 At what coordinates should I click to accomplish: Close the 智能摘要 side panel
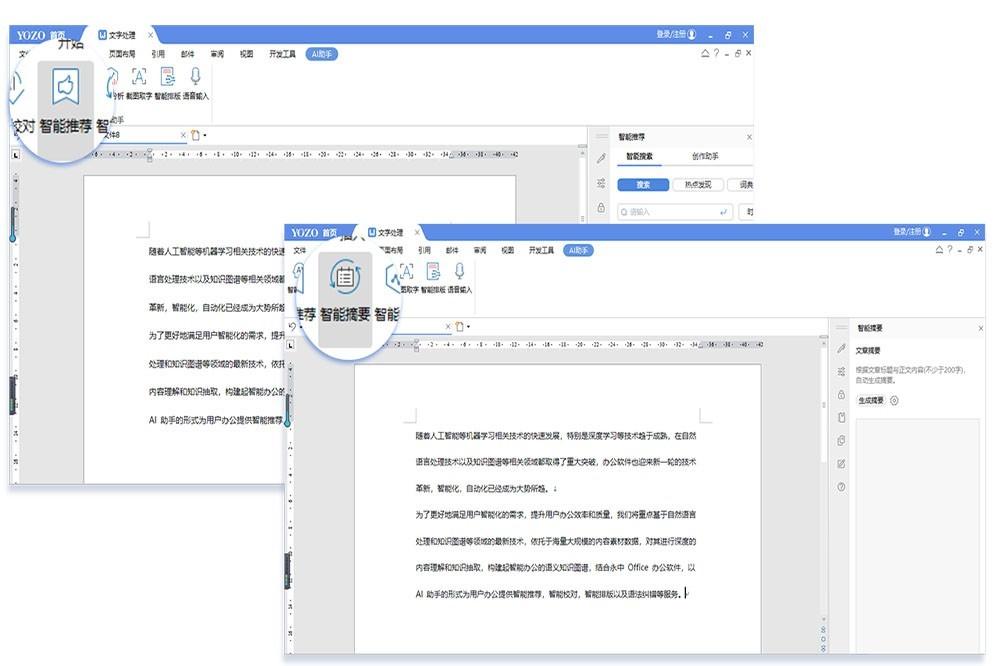pyautogui.click(x=981, y=328)
